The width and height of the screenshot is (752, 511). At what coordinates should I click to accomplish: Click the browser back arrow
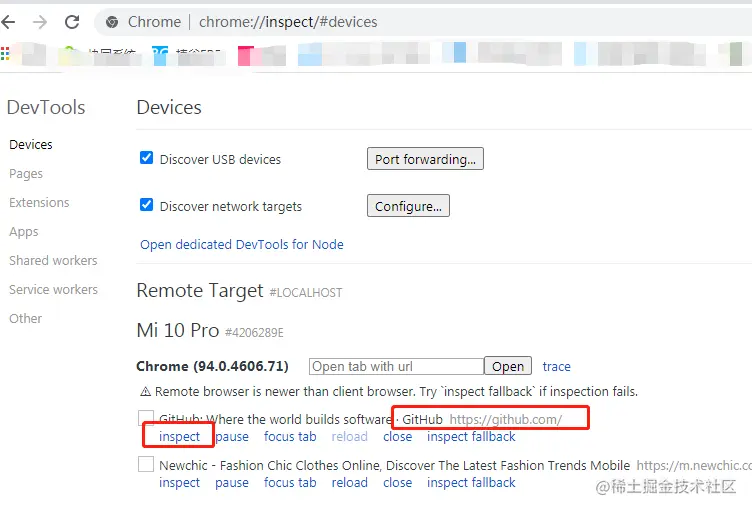tap(8, 22)
